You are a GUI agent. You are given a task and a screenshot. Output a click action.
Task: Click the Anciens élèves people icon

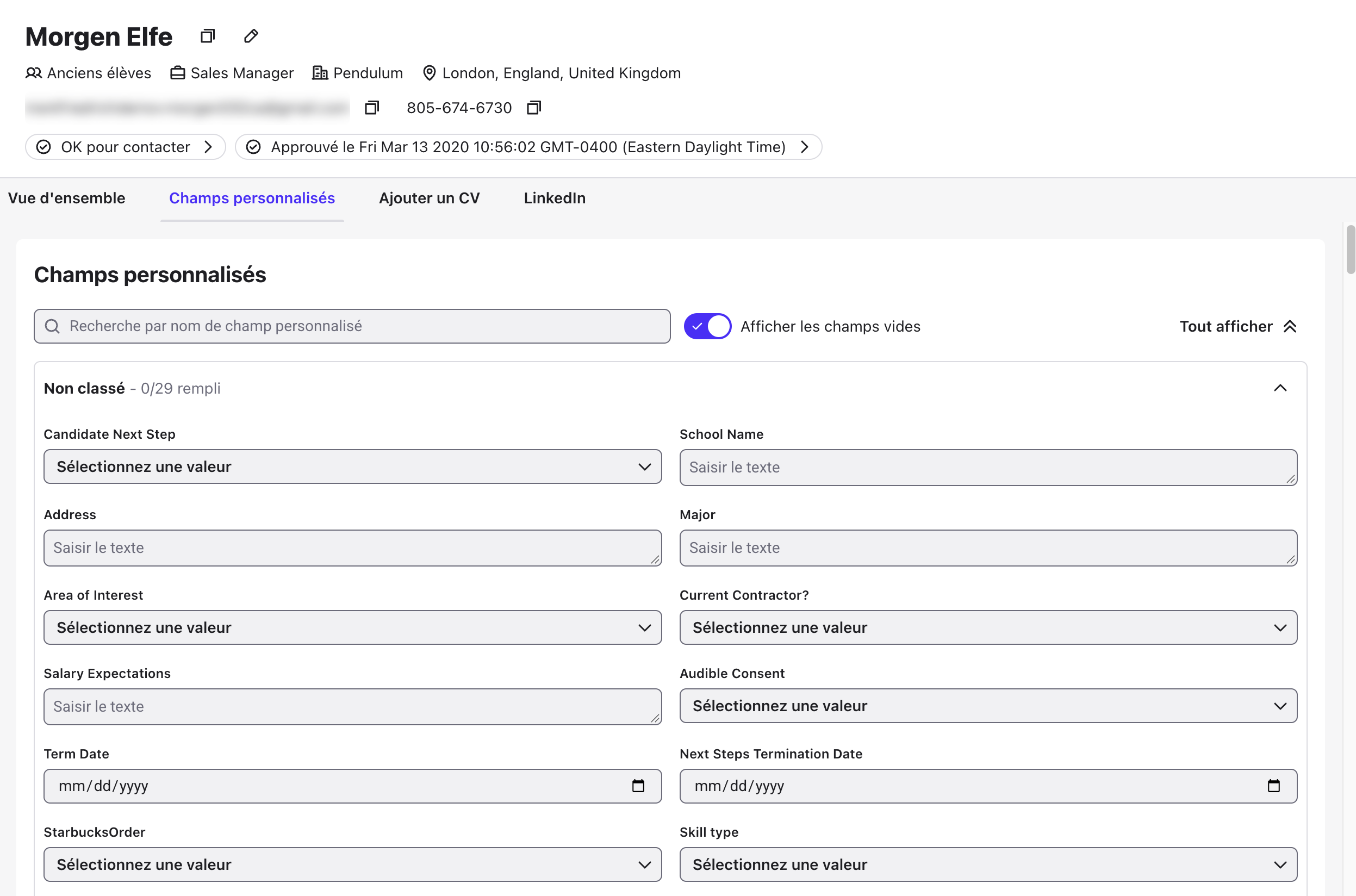34,73
